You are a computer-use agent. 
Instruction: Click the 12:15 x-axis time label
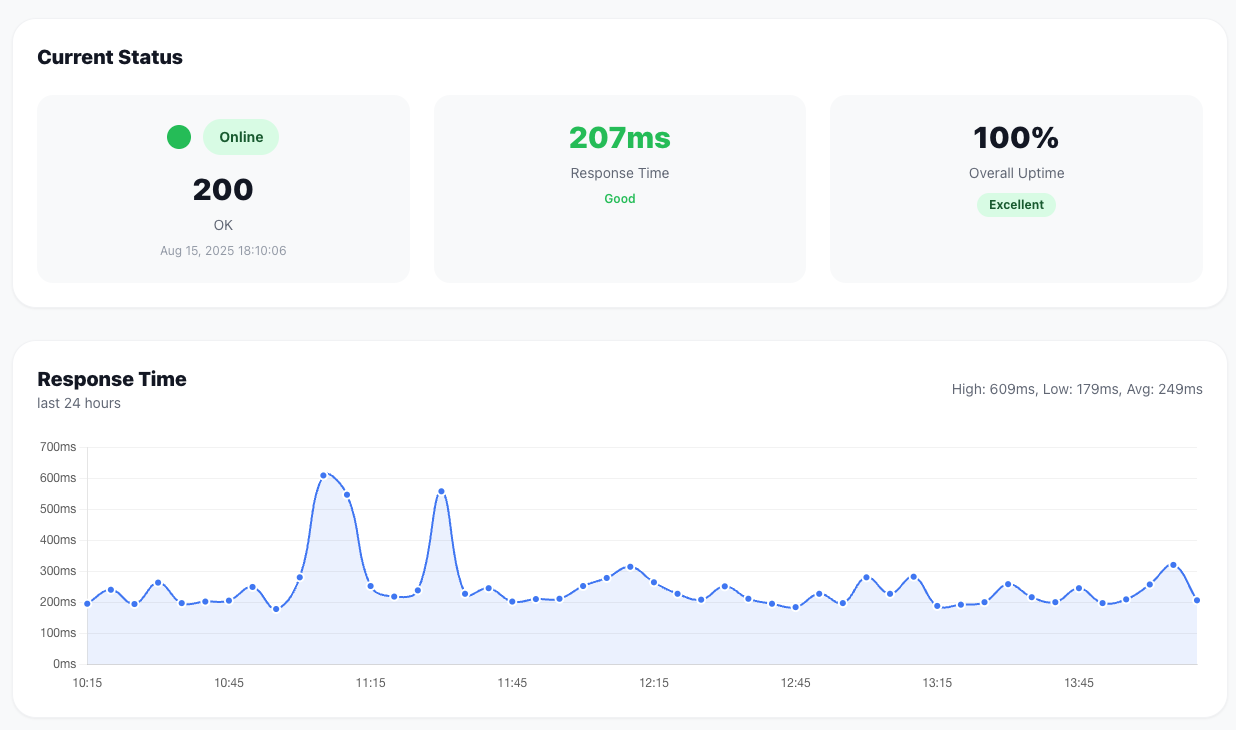(x=654, y=683)
